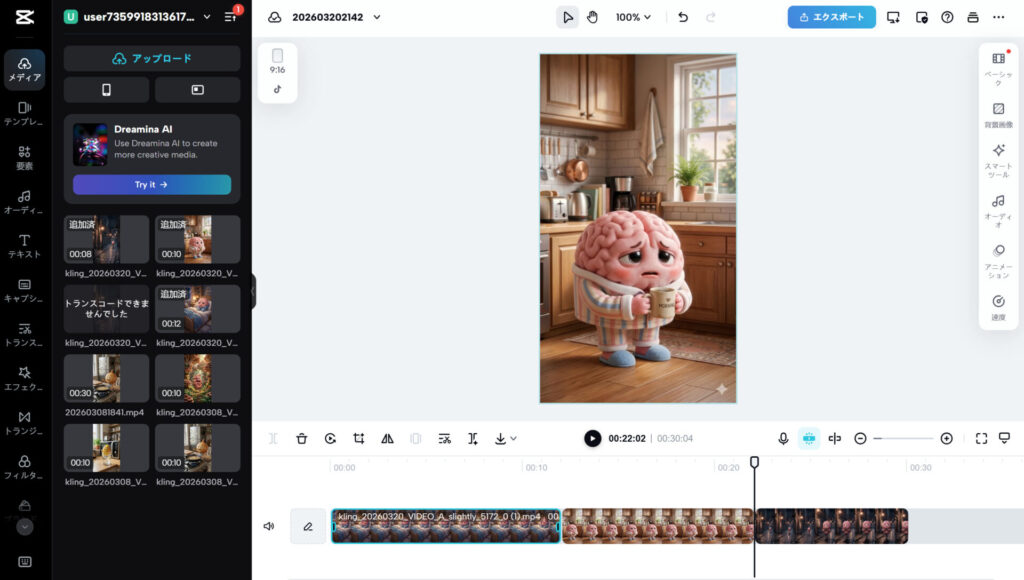Screen dimensions: 1024x580
Task: Expand the download arrow dropdown in timeline toolbar
Action: click(505, 438)
